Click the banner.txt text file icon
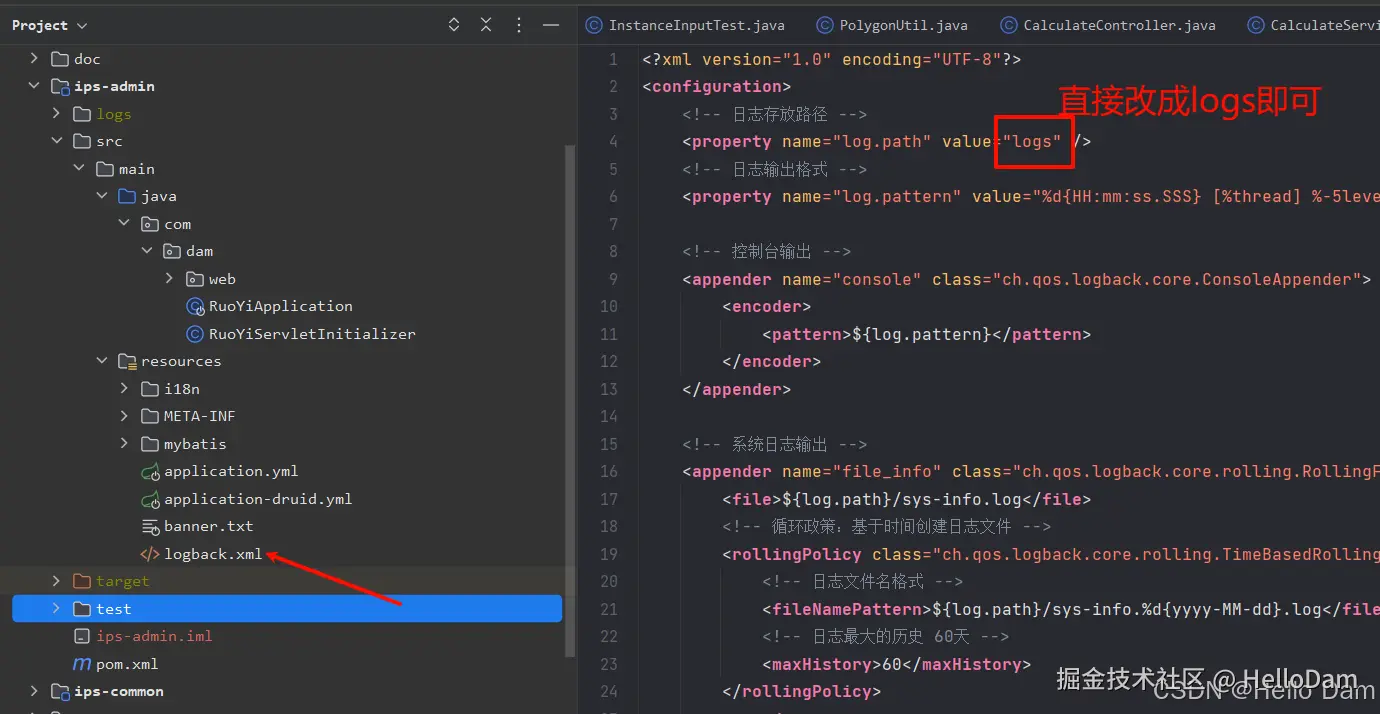 [x=150, y=526]
